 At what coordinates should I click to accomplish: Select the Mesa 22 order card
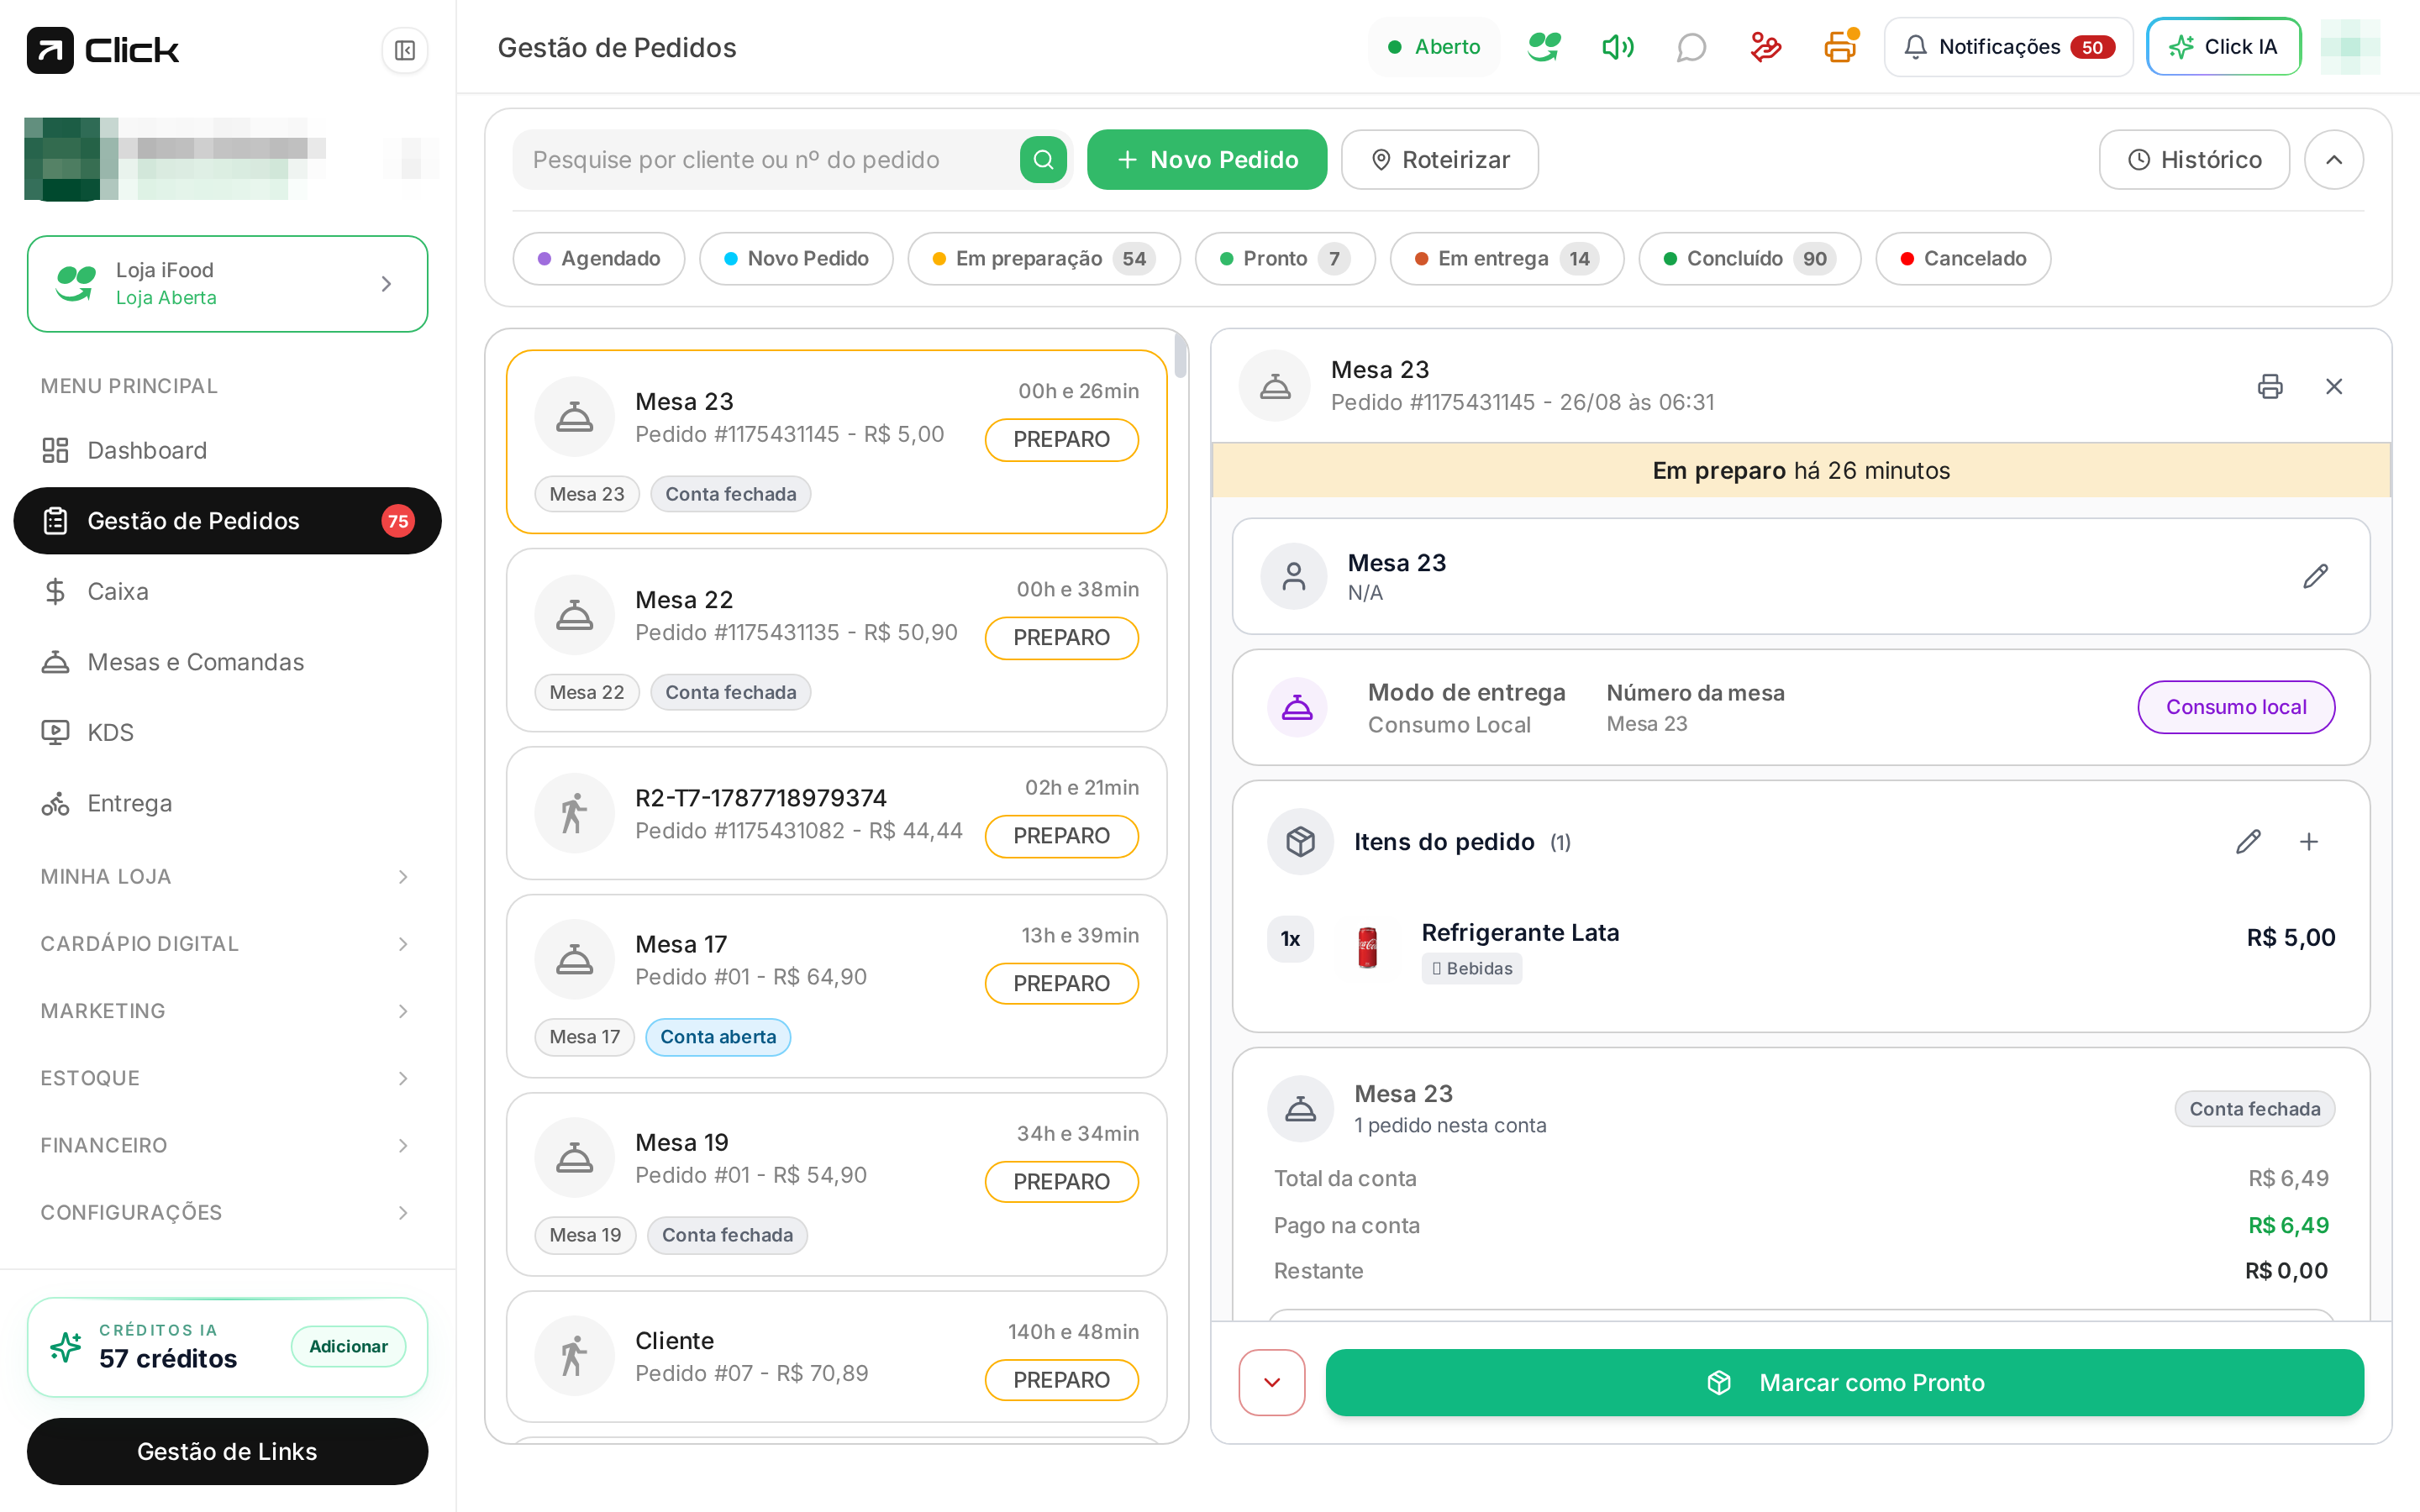(x=836, y=640)
